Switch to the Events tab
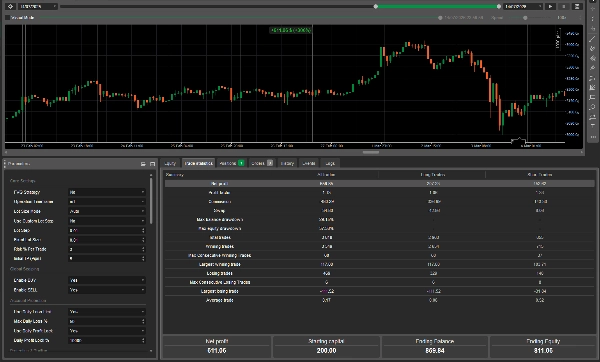600x362 pixels. point(309,163)
